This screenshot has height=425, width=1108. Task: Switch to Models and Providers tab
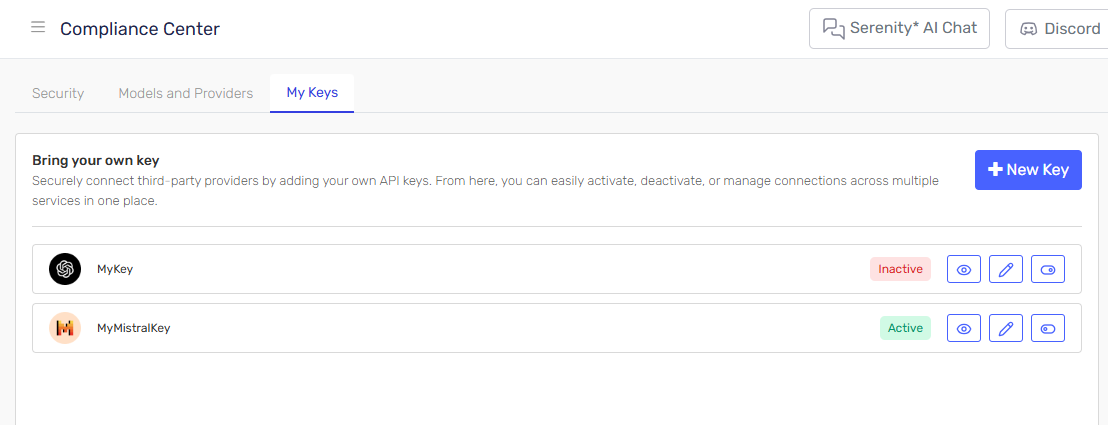[185, 93]
